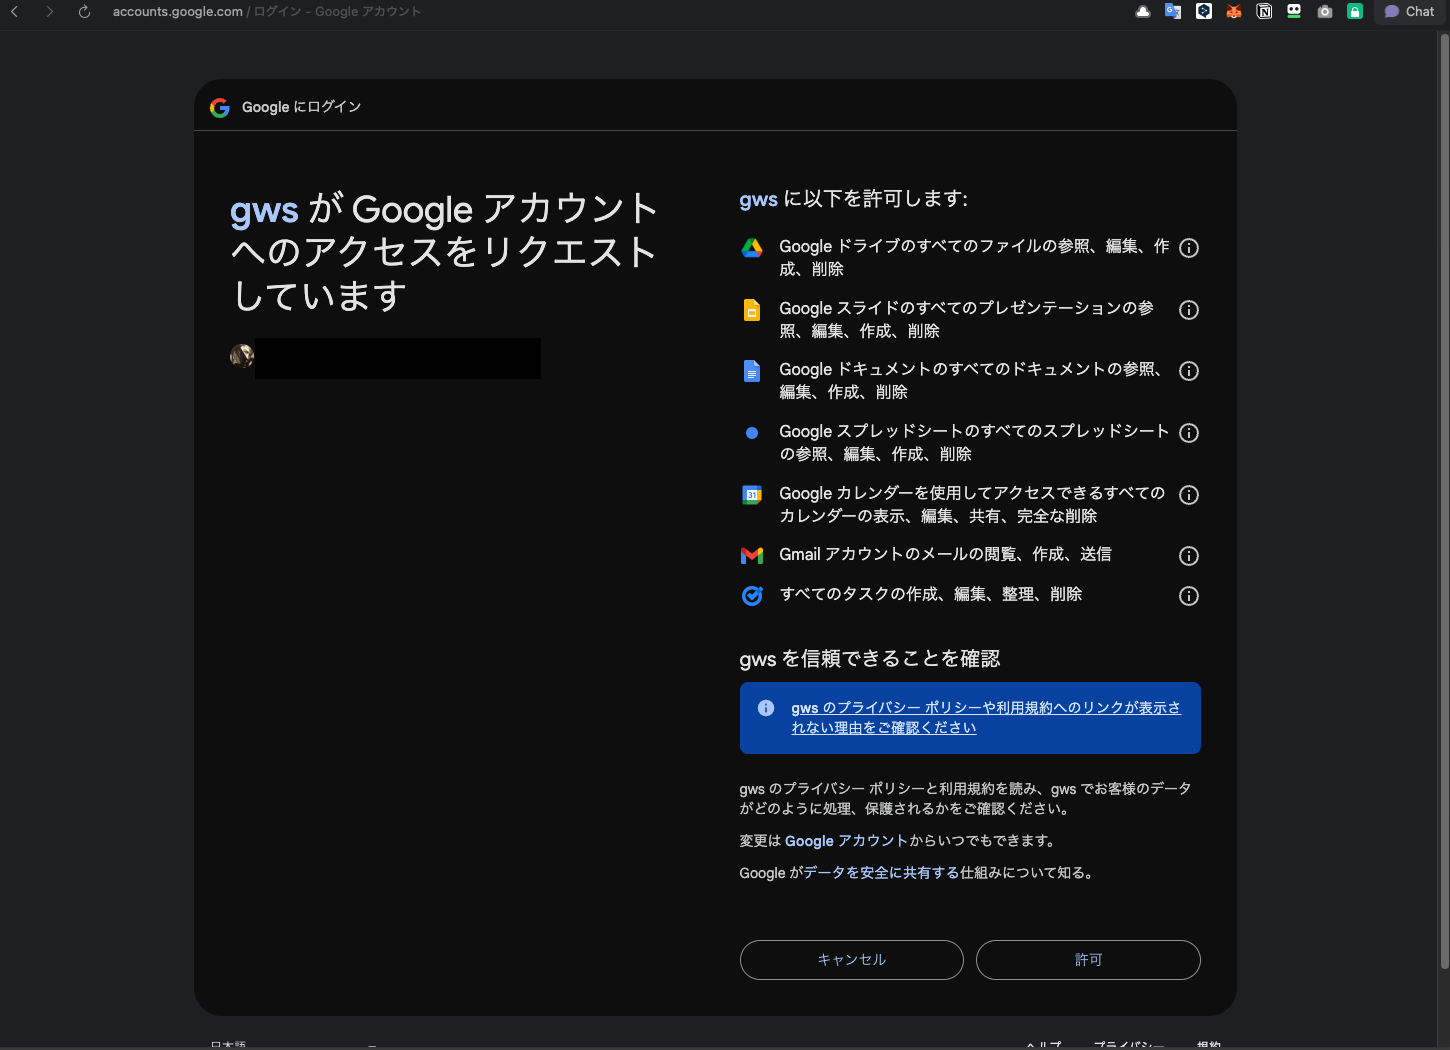This screenshot has width=1450, height=1050.
Task: Click the Google Tasks permission icon
Action: tap(752, 595)
